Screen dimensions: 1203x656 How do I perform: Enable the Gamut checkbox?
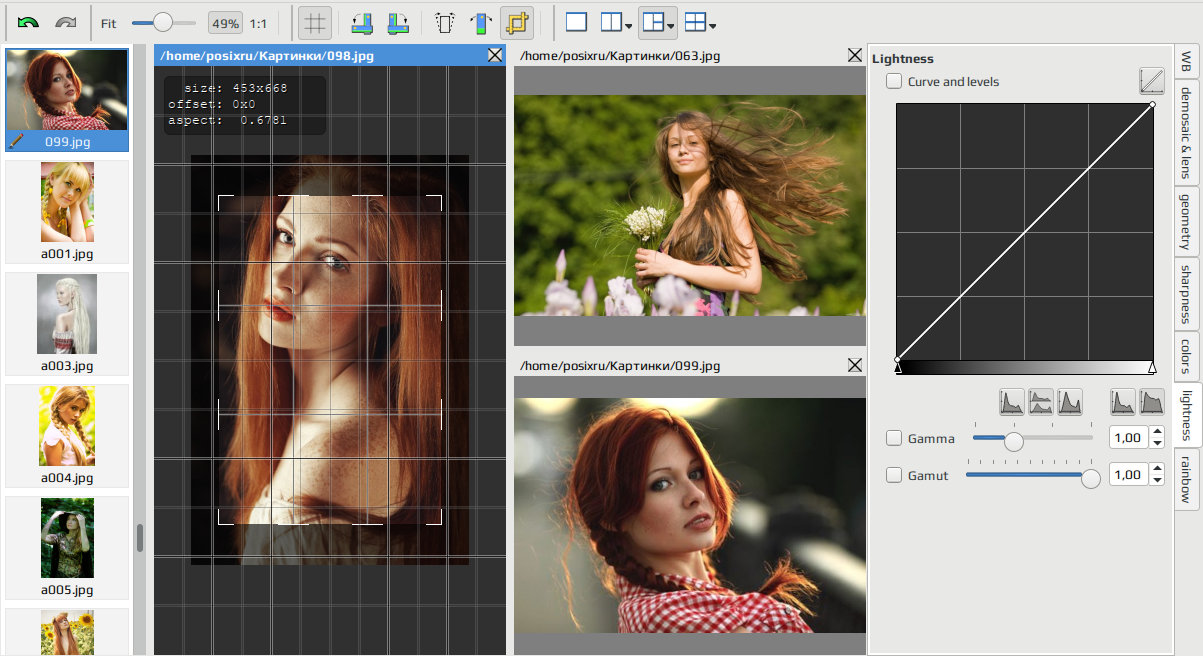coord(894,476)
